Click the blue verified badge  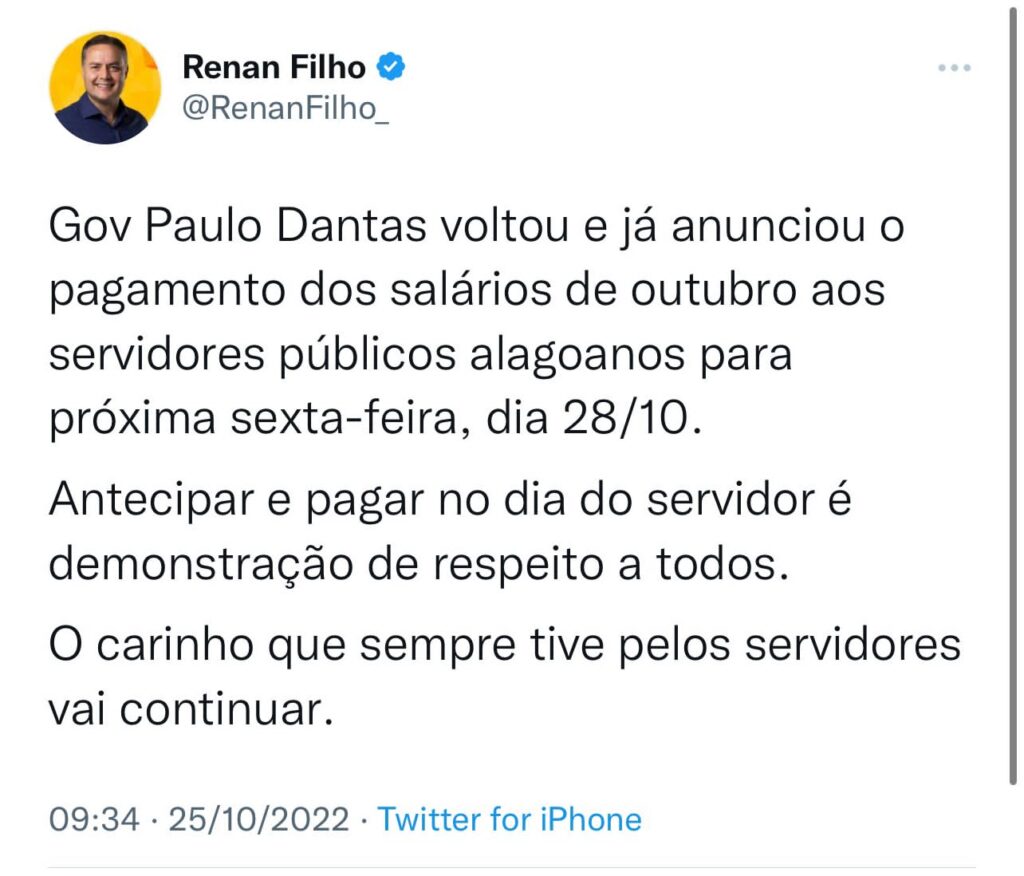(x=391, y=68)
